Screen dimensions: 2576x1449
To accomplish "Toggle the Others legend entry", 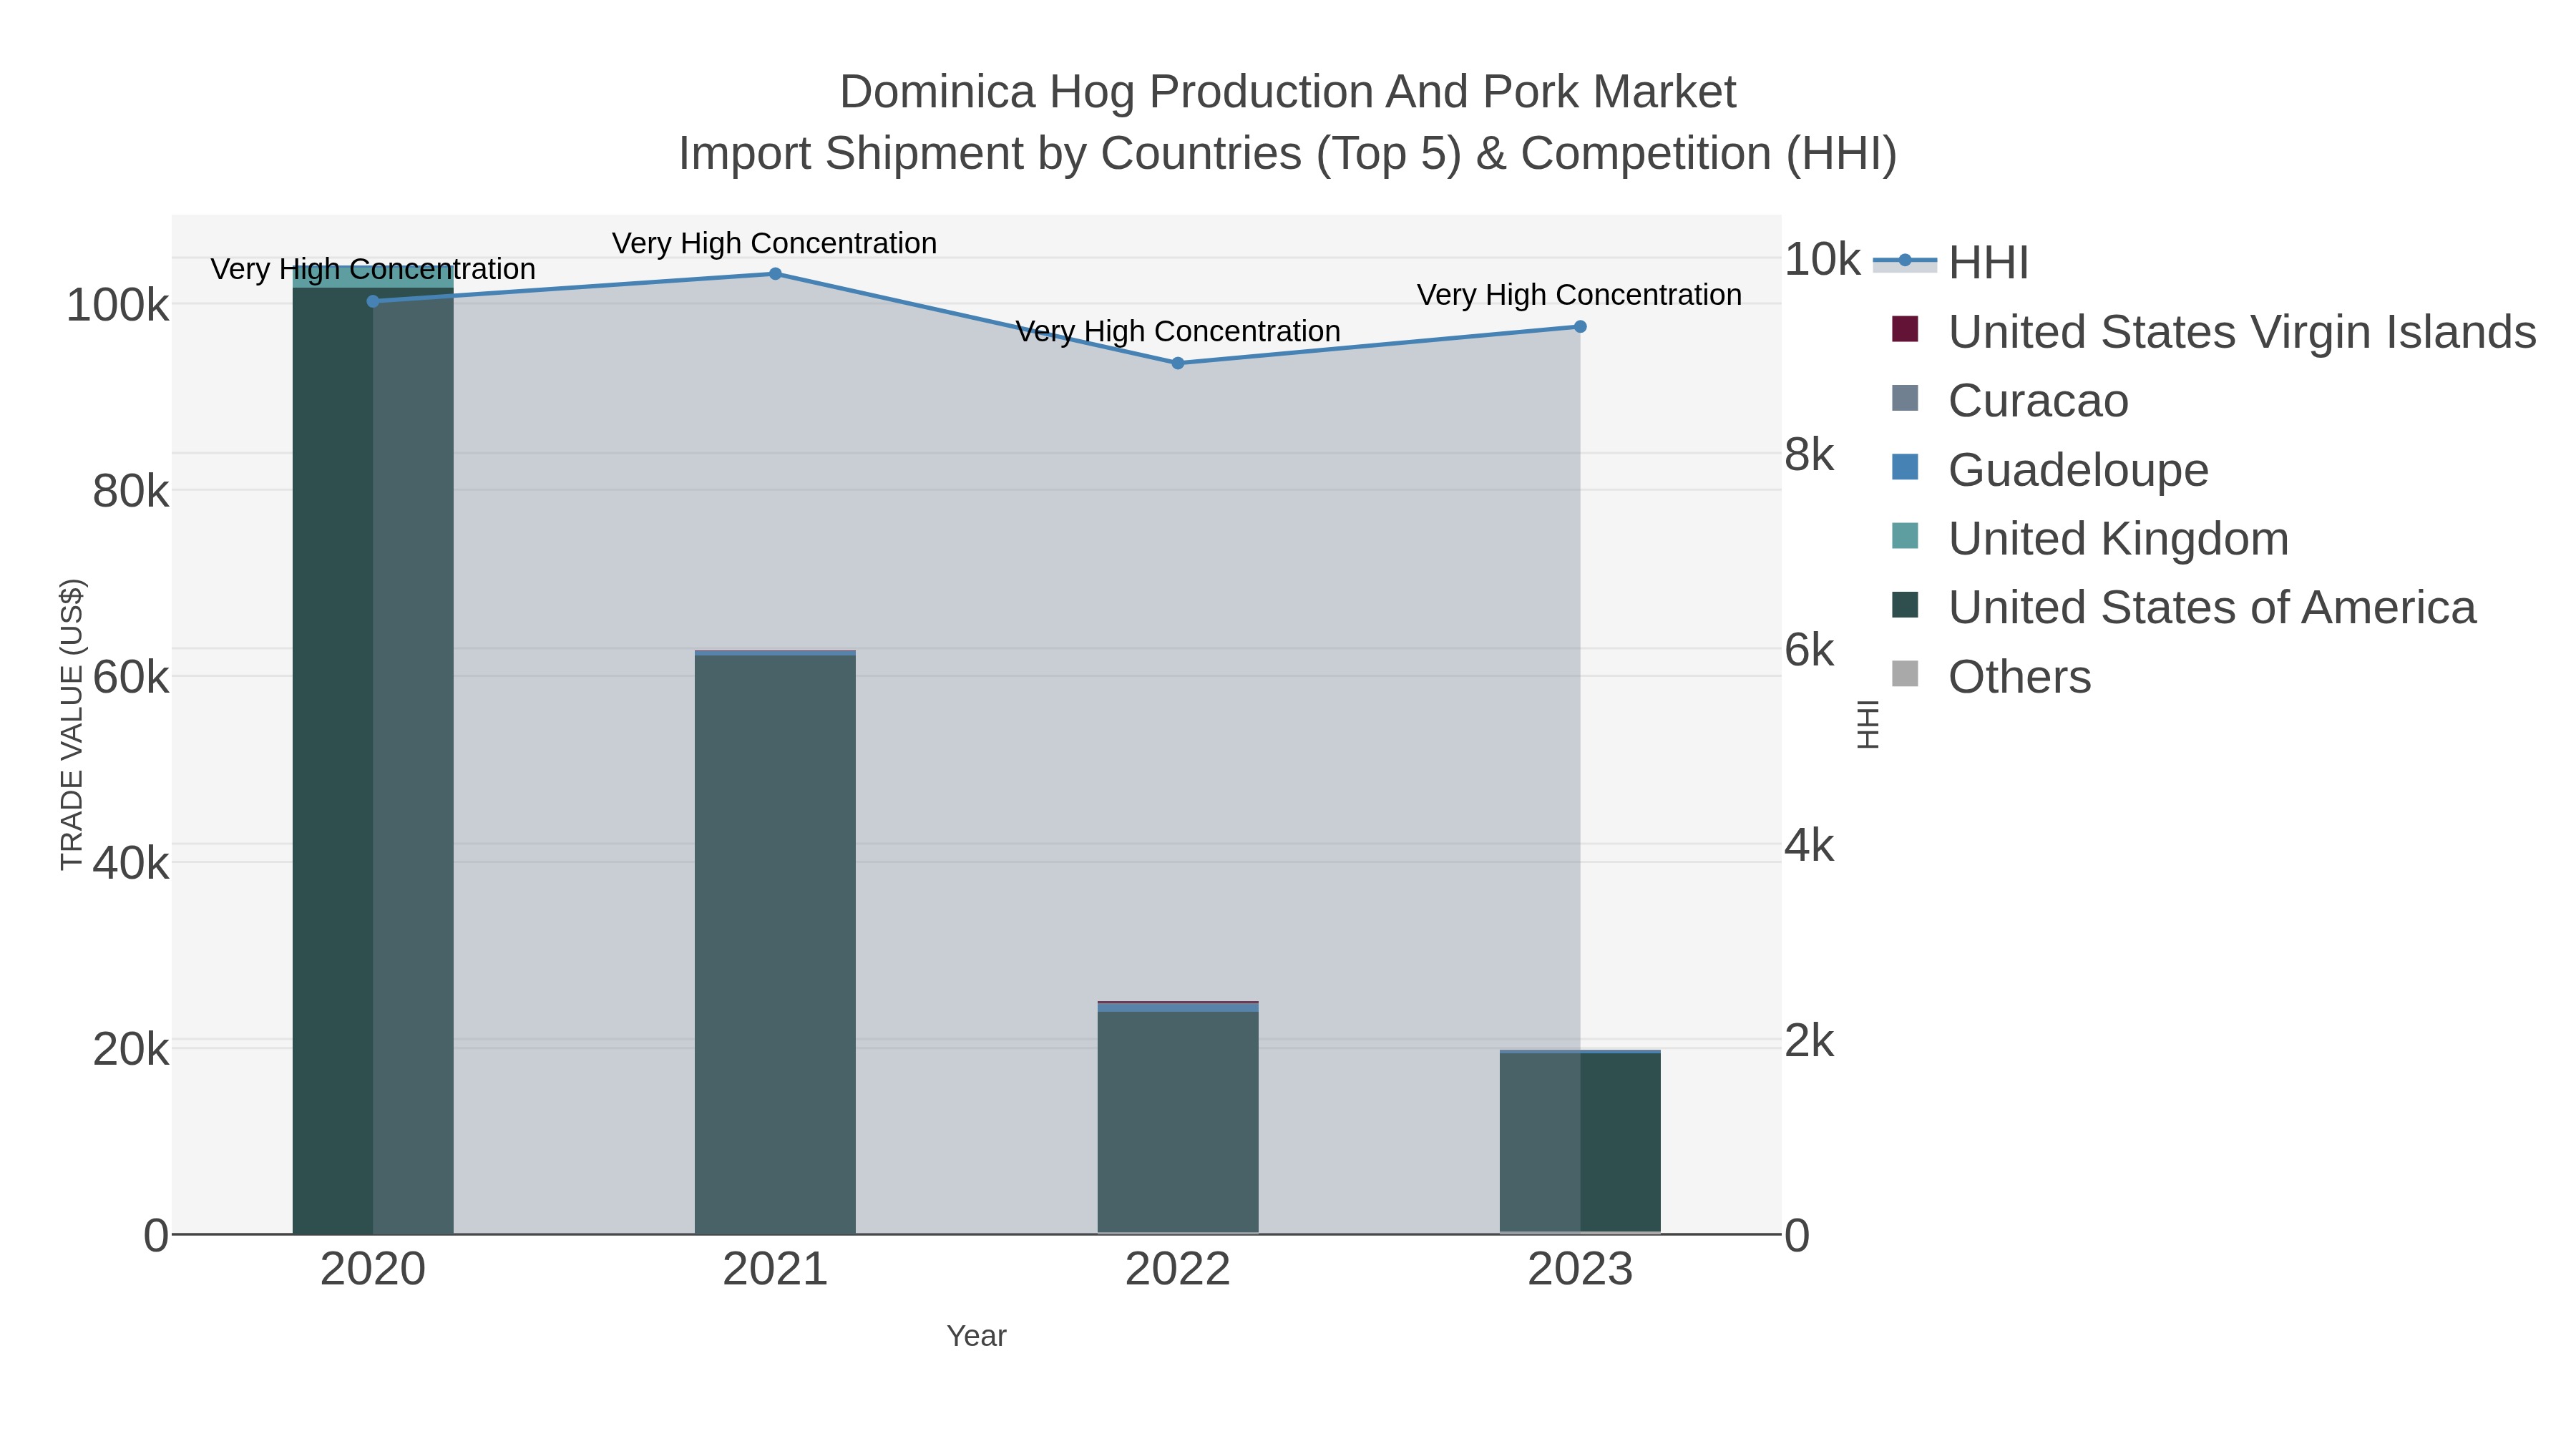I will 1991,676.
